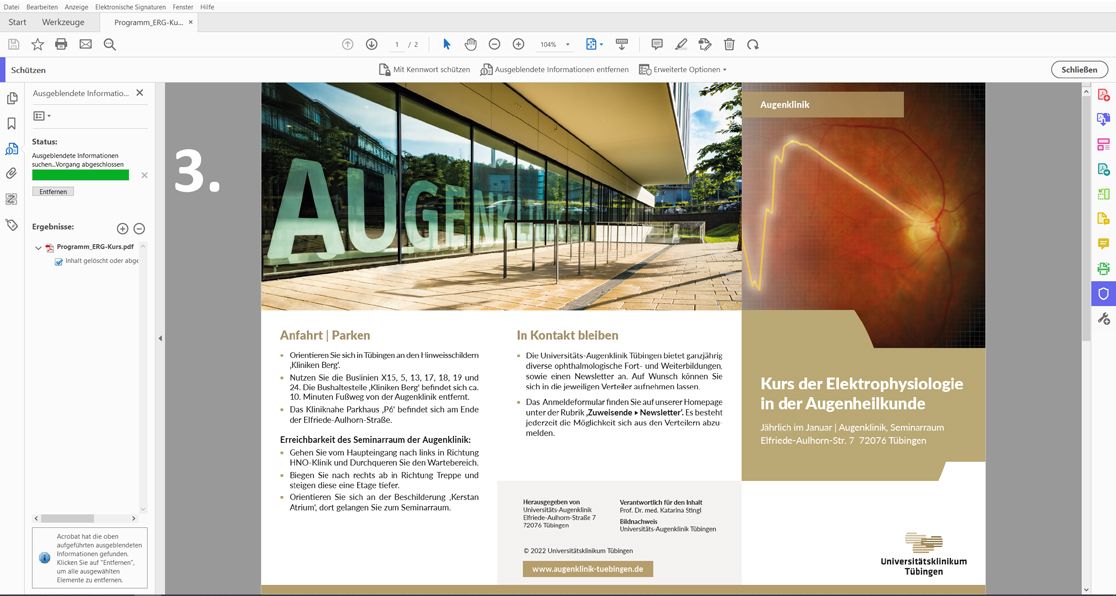The height and width of the screenshot is (596, 1116).
Task: Activate the hand pan tool
Action: pos(470,44)
